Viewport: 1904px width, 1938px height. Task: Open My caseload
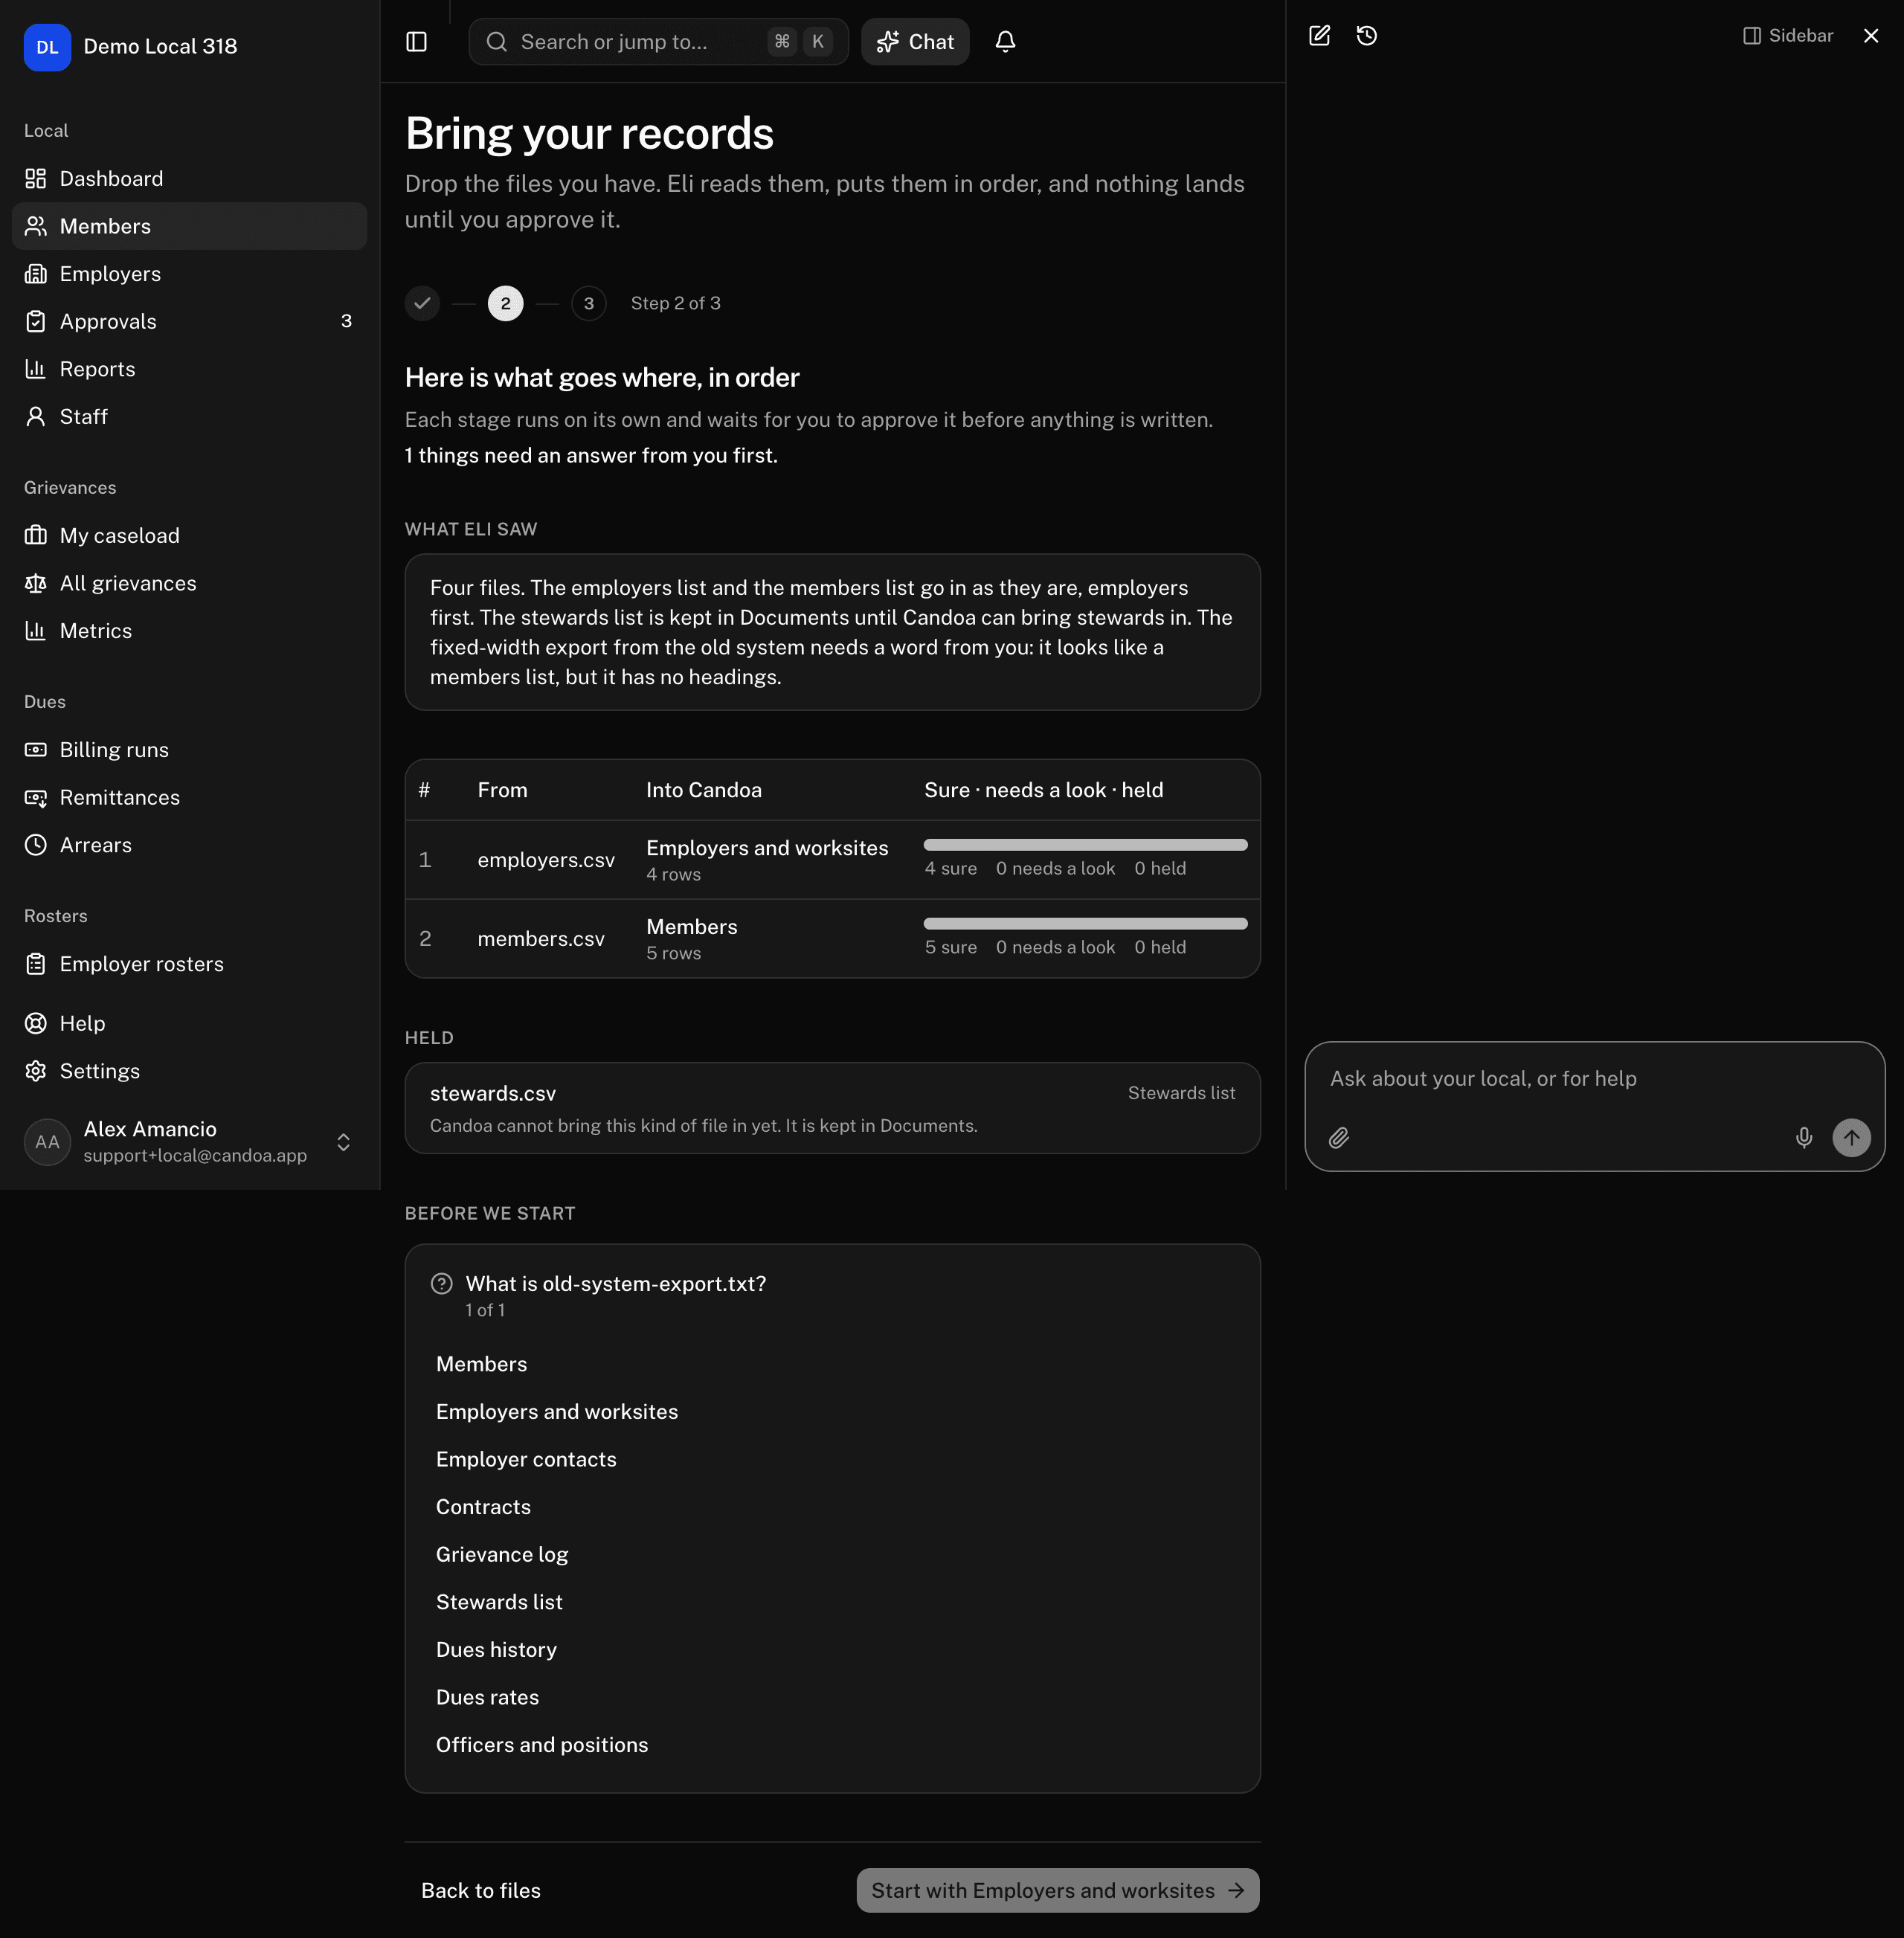point(190,536)
